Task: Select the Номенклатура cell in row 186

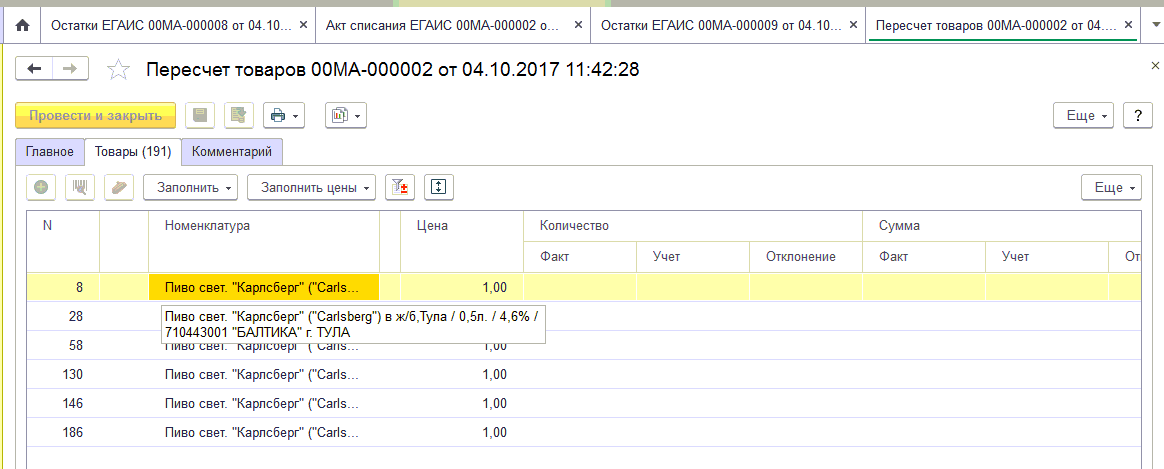Action: (264, 432)
